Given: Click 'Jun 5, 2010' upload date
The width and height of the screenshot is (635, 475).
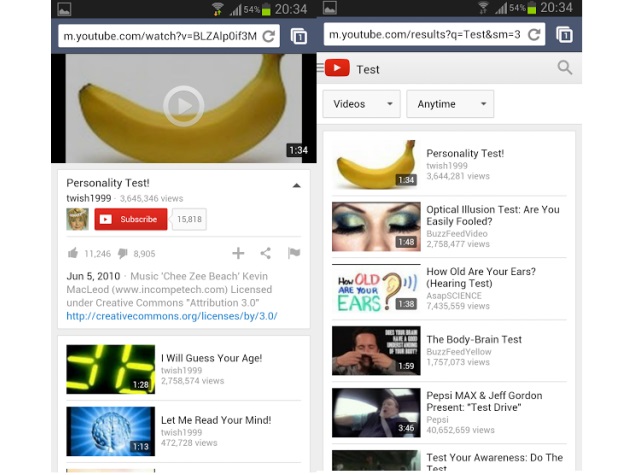Looking at the screenshot, I should pyautogui.click(x=93, y=276).
